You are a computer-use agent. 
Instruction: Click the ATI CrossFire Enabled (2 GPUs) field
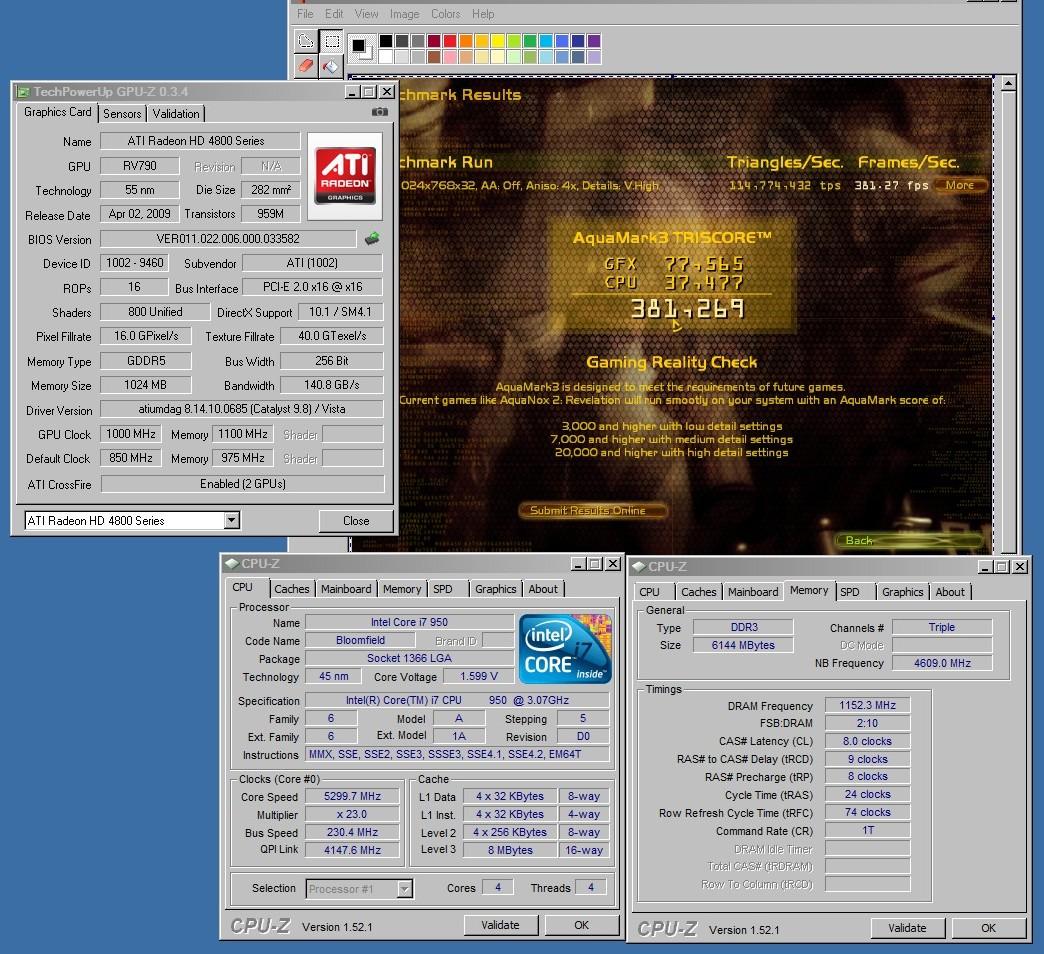click(x=242, y=483)
